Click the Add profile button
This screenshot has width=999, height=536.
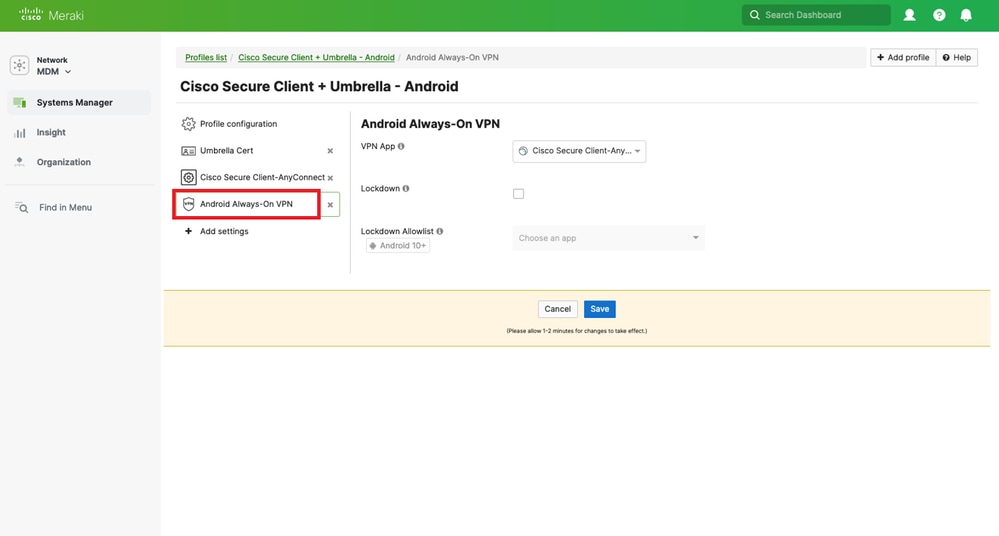903,57
